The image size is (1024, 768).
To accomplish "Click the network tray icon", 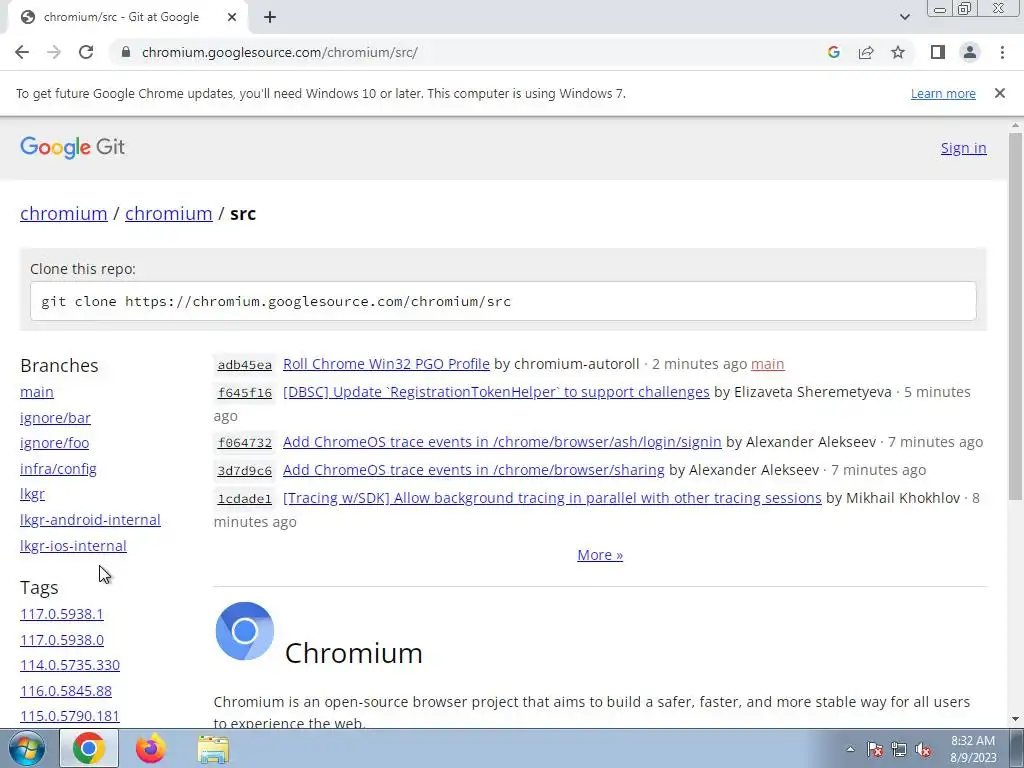I will point(899,749).
